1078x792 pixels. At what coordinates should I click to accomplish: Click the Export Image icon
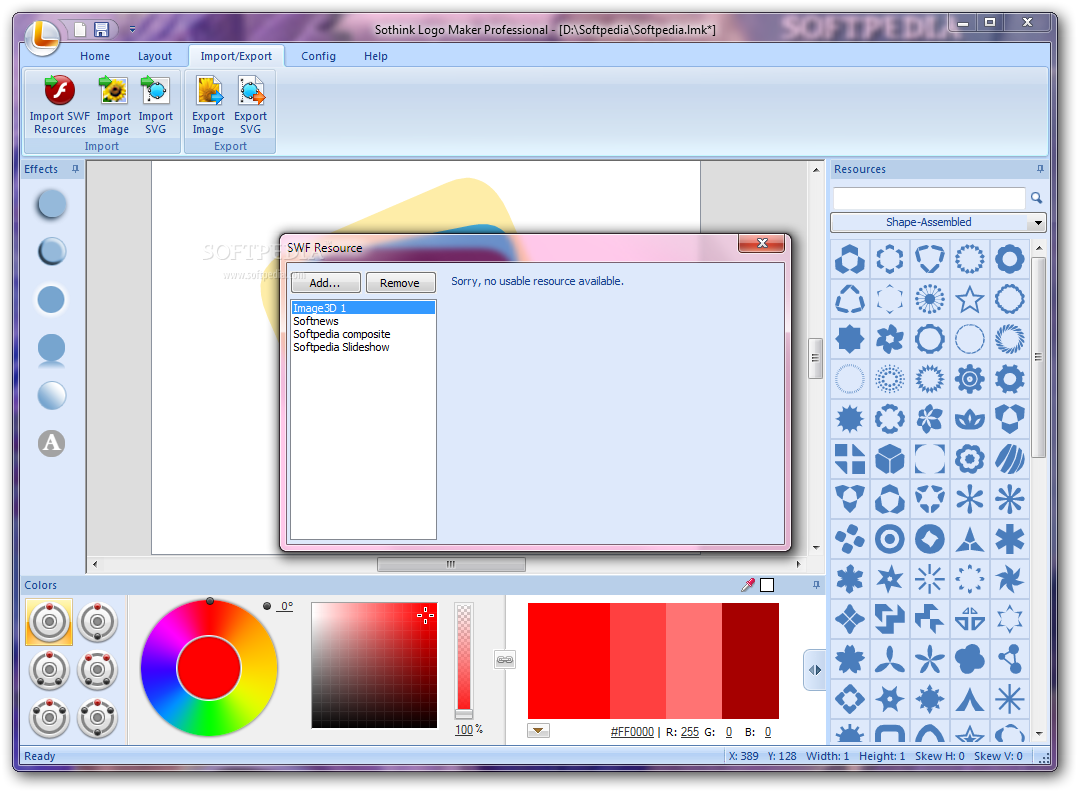click(x=208, y=104)
